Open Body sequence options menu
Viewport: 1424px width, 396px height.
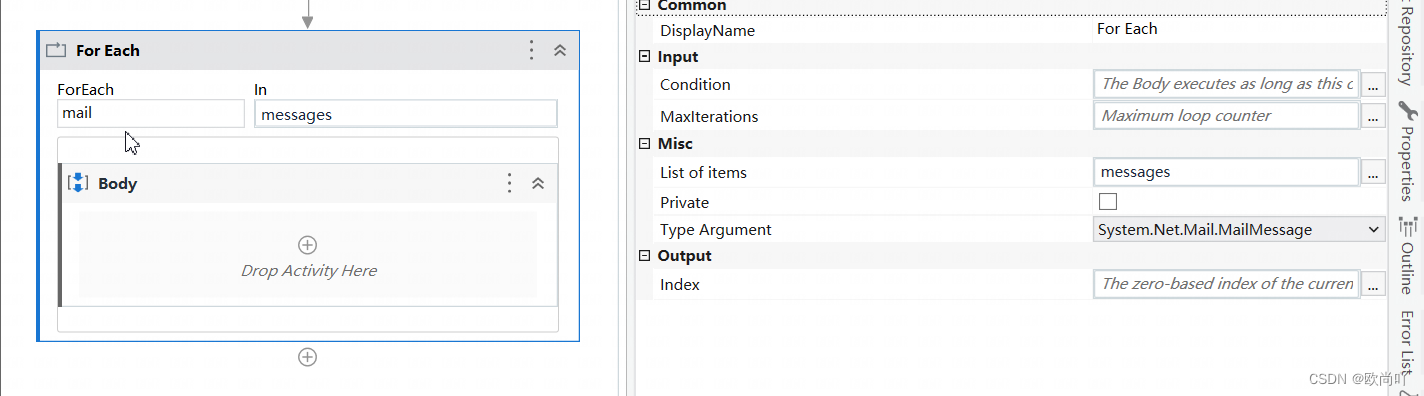coord(510,183)
